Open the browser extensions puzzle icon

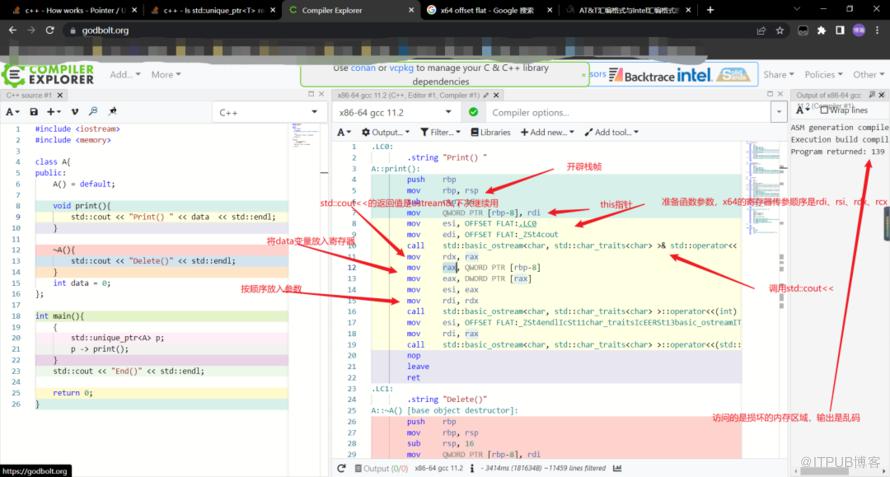coord(821,30)
